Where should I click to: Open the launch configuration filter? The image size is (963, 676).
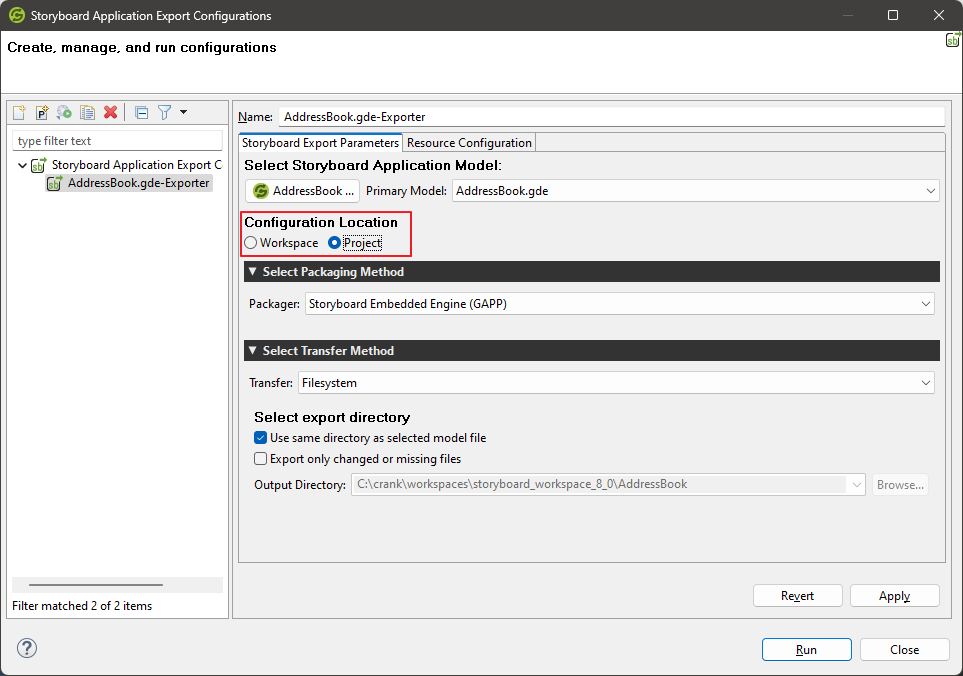point(166,112)
